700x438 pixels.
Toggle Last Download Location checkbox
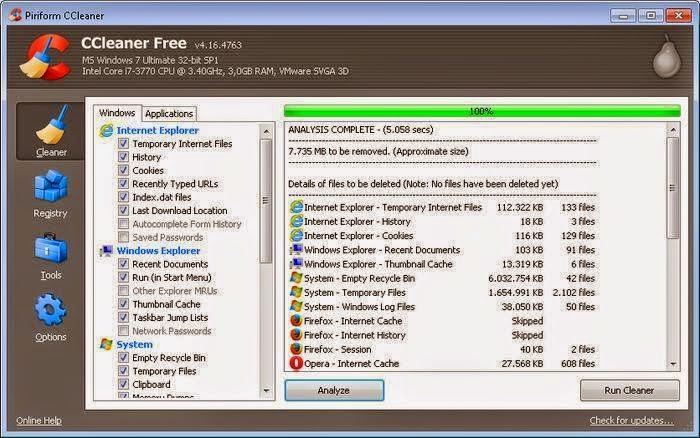[x=123, y=210]
